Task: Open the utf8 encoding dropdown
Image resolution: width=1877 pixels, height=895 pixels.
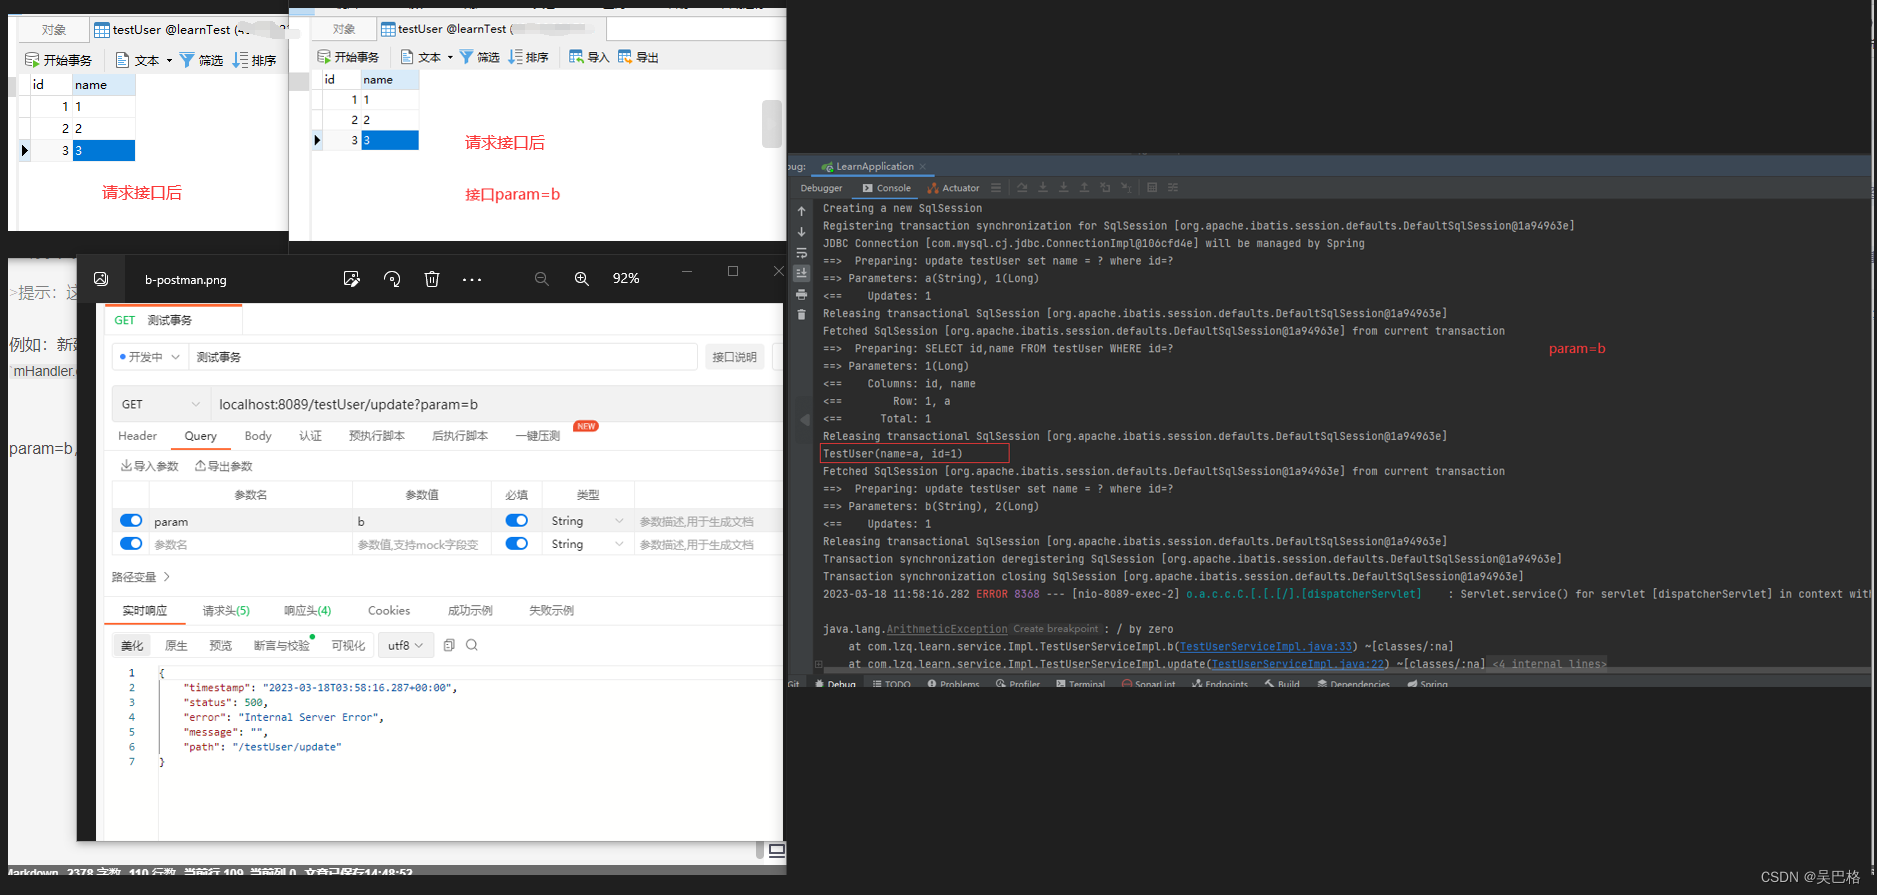Action: pyautogui.click(x=406, y=645)
